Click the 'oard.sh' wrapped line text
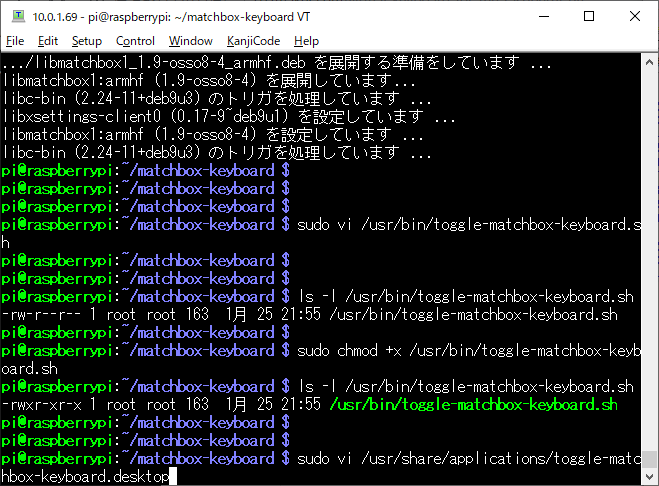 pyautogui.click(x=29, y=369)
